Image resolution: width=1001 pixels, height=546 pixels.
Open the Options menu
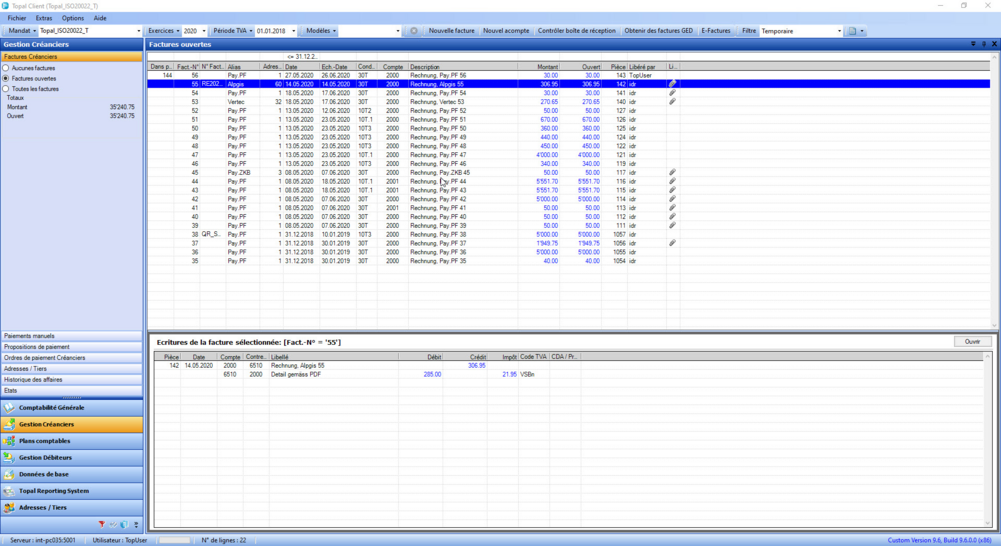coord(72,18)
